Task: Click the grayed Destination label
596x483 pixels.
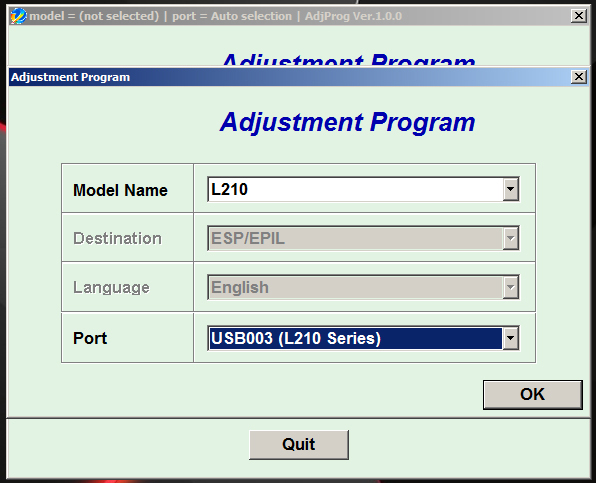Action: click(x=117, y=238)
